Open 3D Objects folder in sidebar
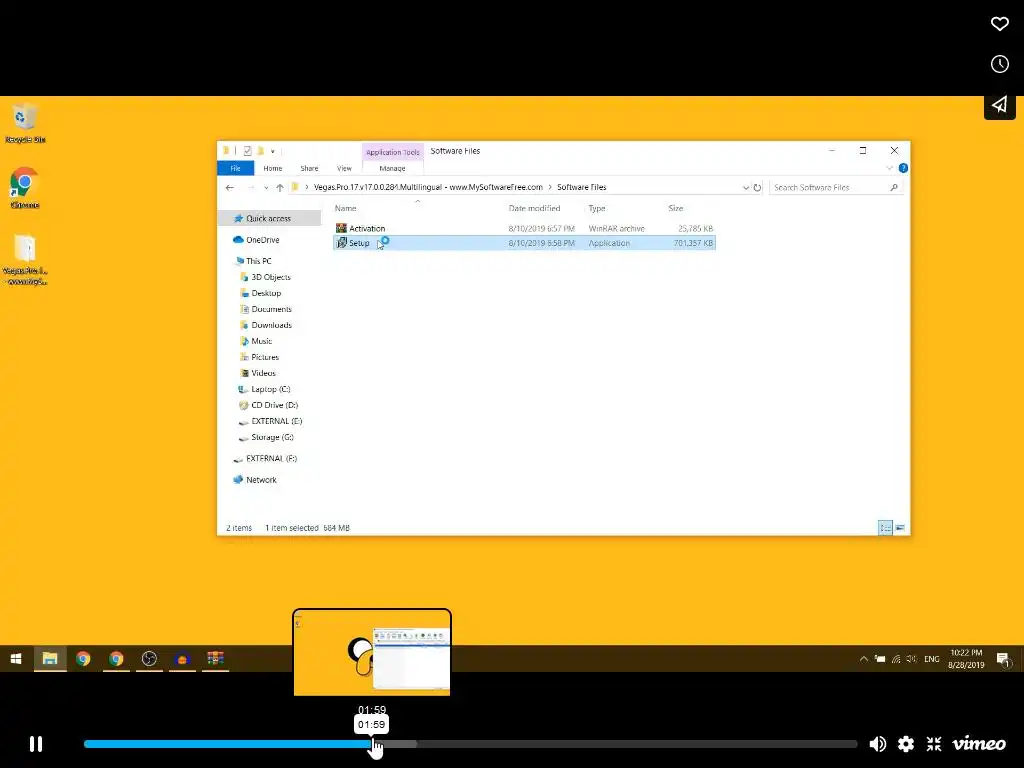The image size is (1024, 768). 271,278
